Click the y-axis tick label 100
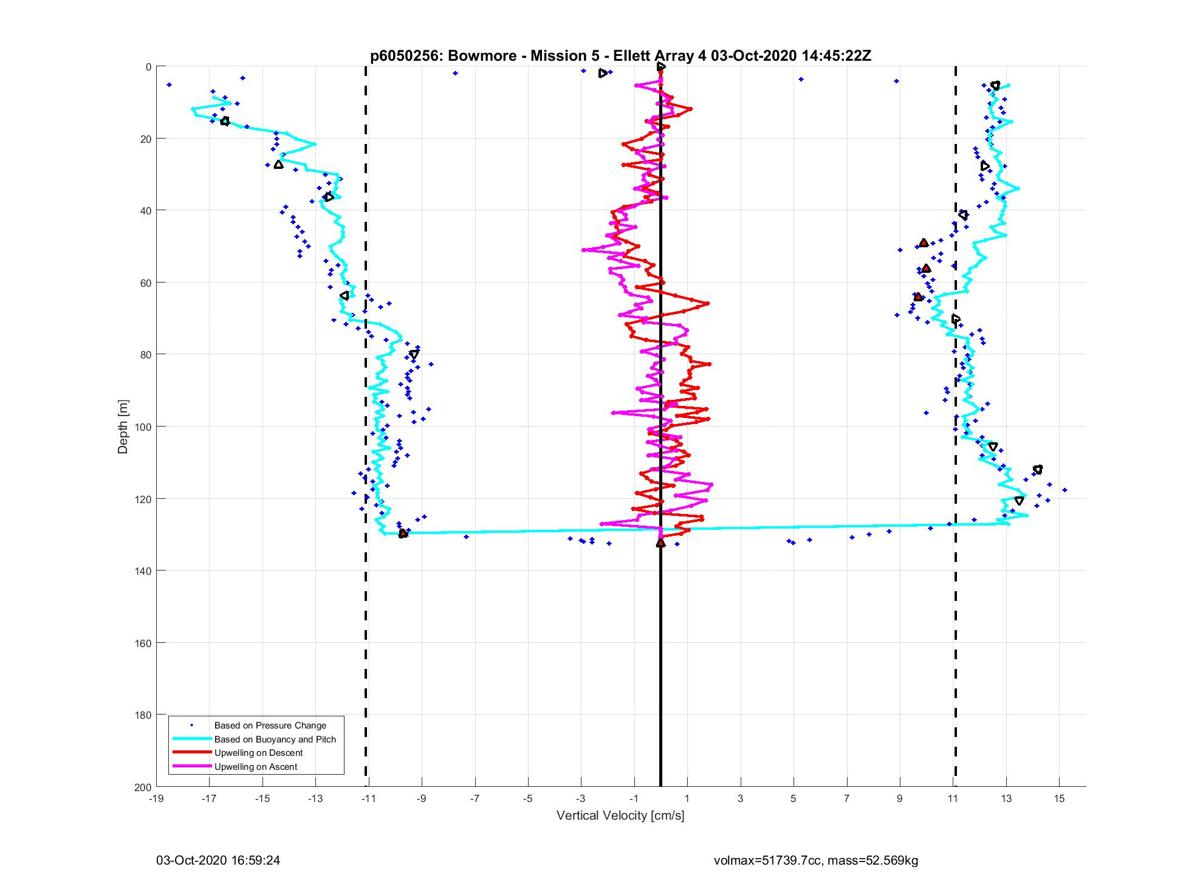 tap(141, 427)
